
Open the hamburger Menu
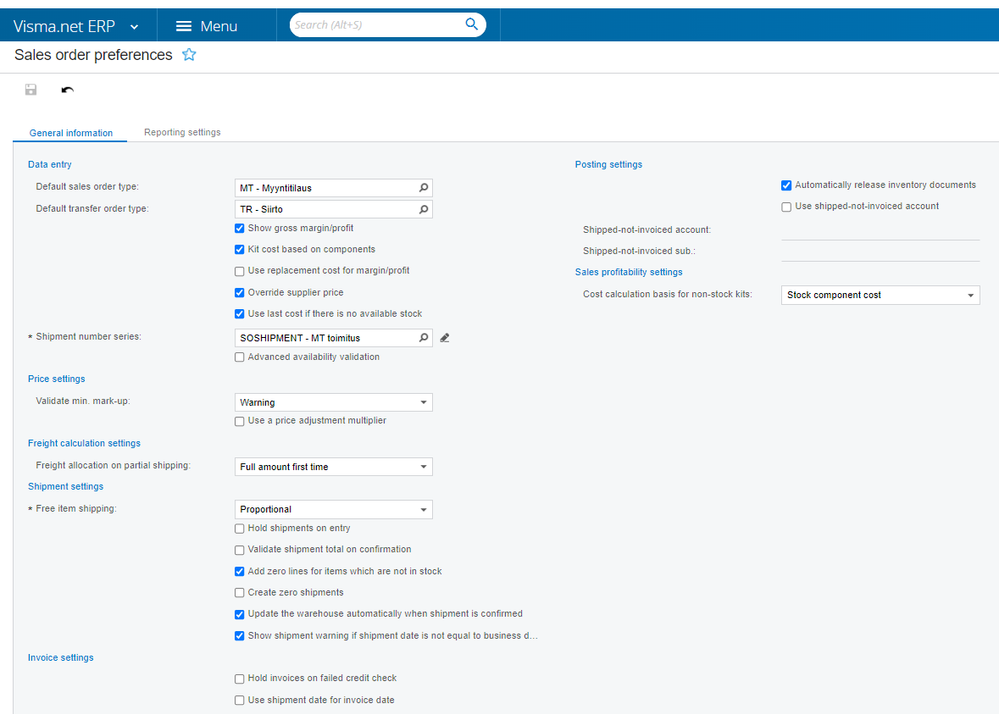[206, 26]
